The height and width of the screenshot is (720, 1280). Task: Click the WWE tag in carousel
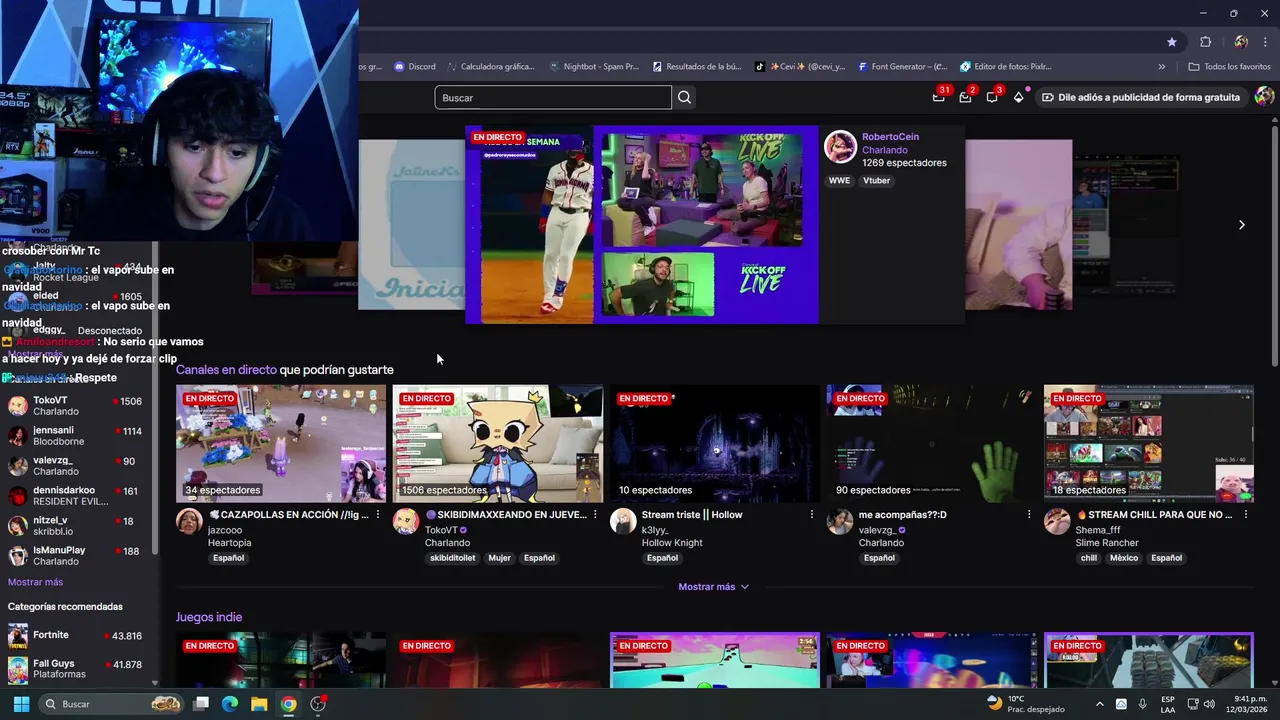tap(839, 181)
